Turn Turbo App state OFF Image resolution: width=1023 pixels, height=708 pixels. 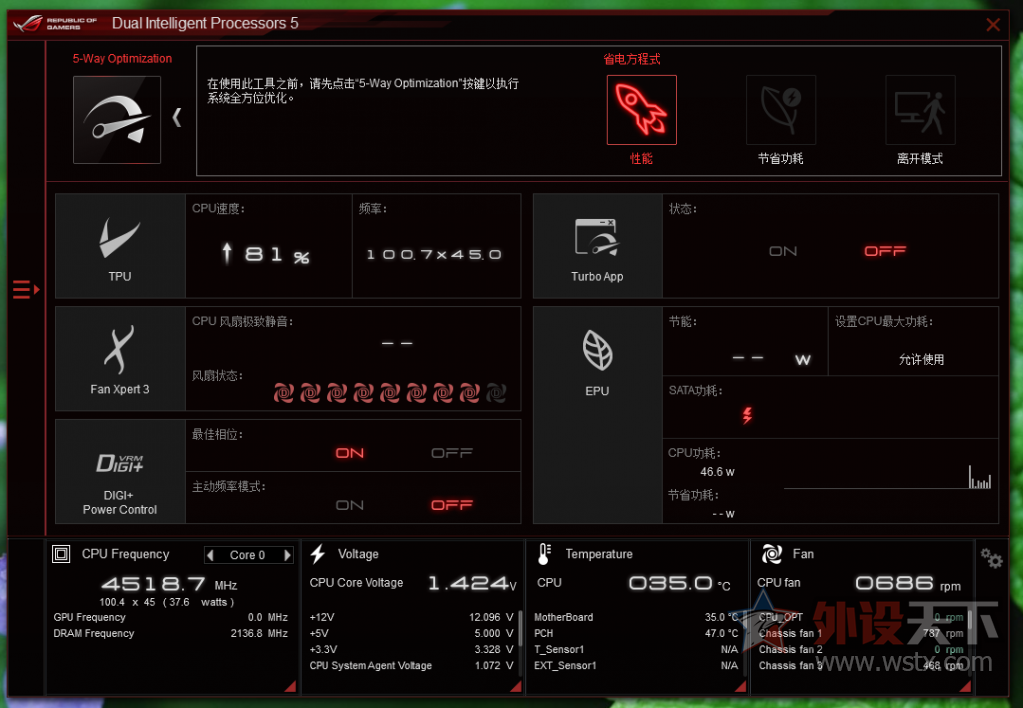point(885,251)
